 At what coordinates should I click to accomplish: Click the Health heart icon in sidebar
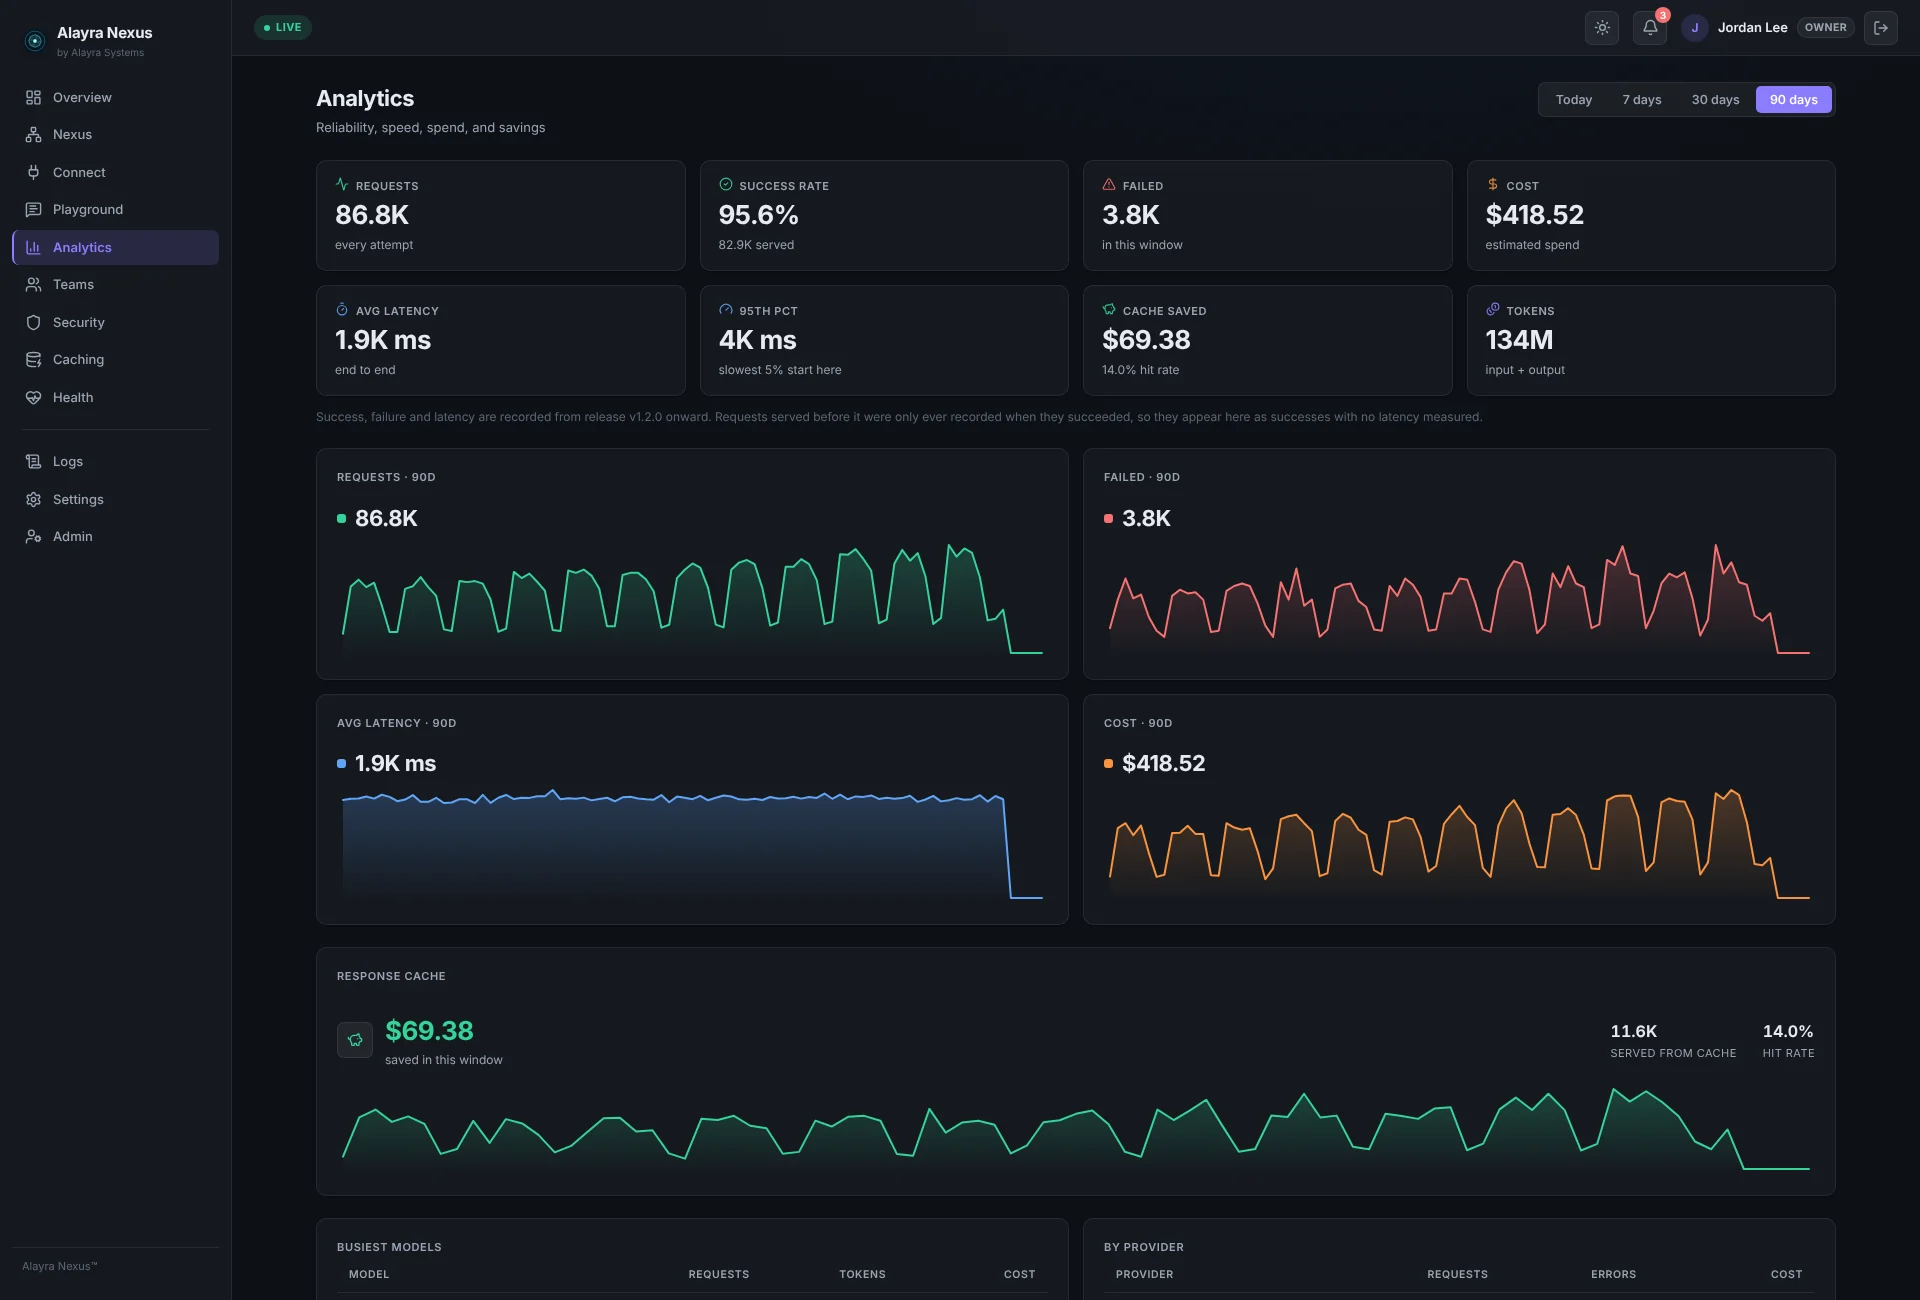(x=33, y=397)
